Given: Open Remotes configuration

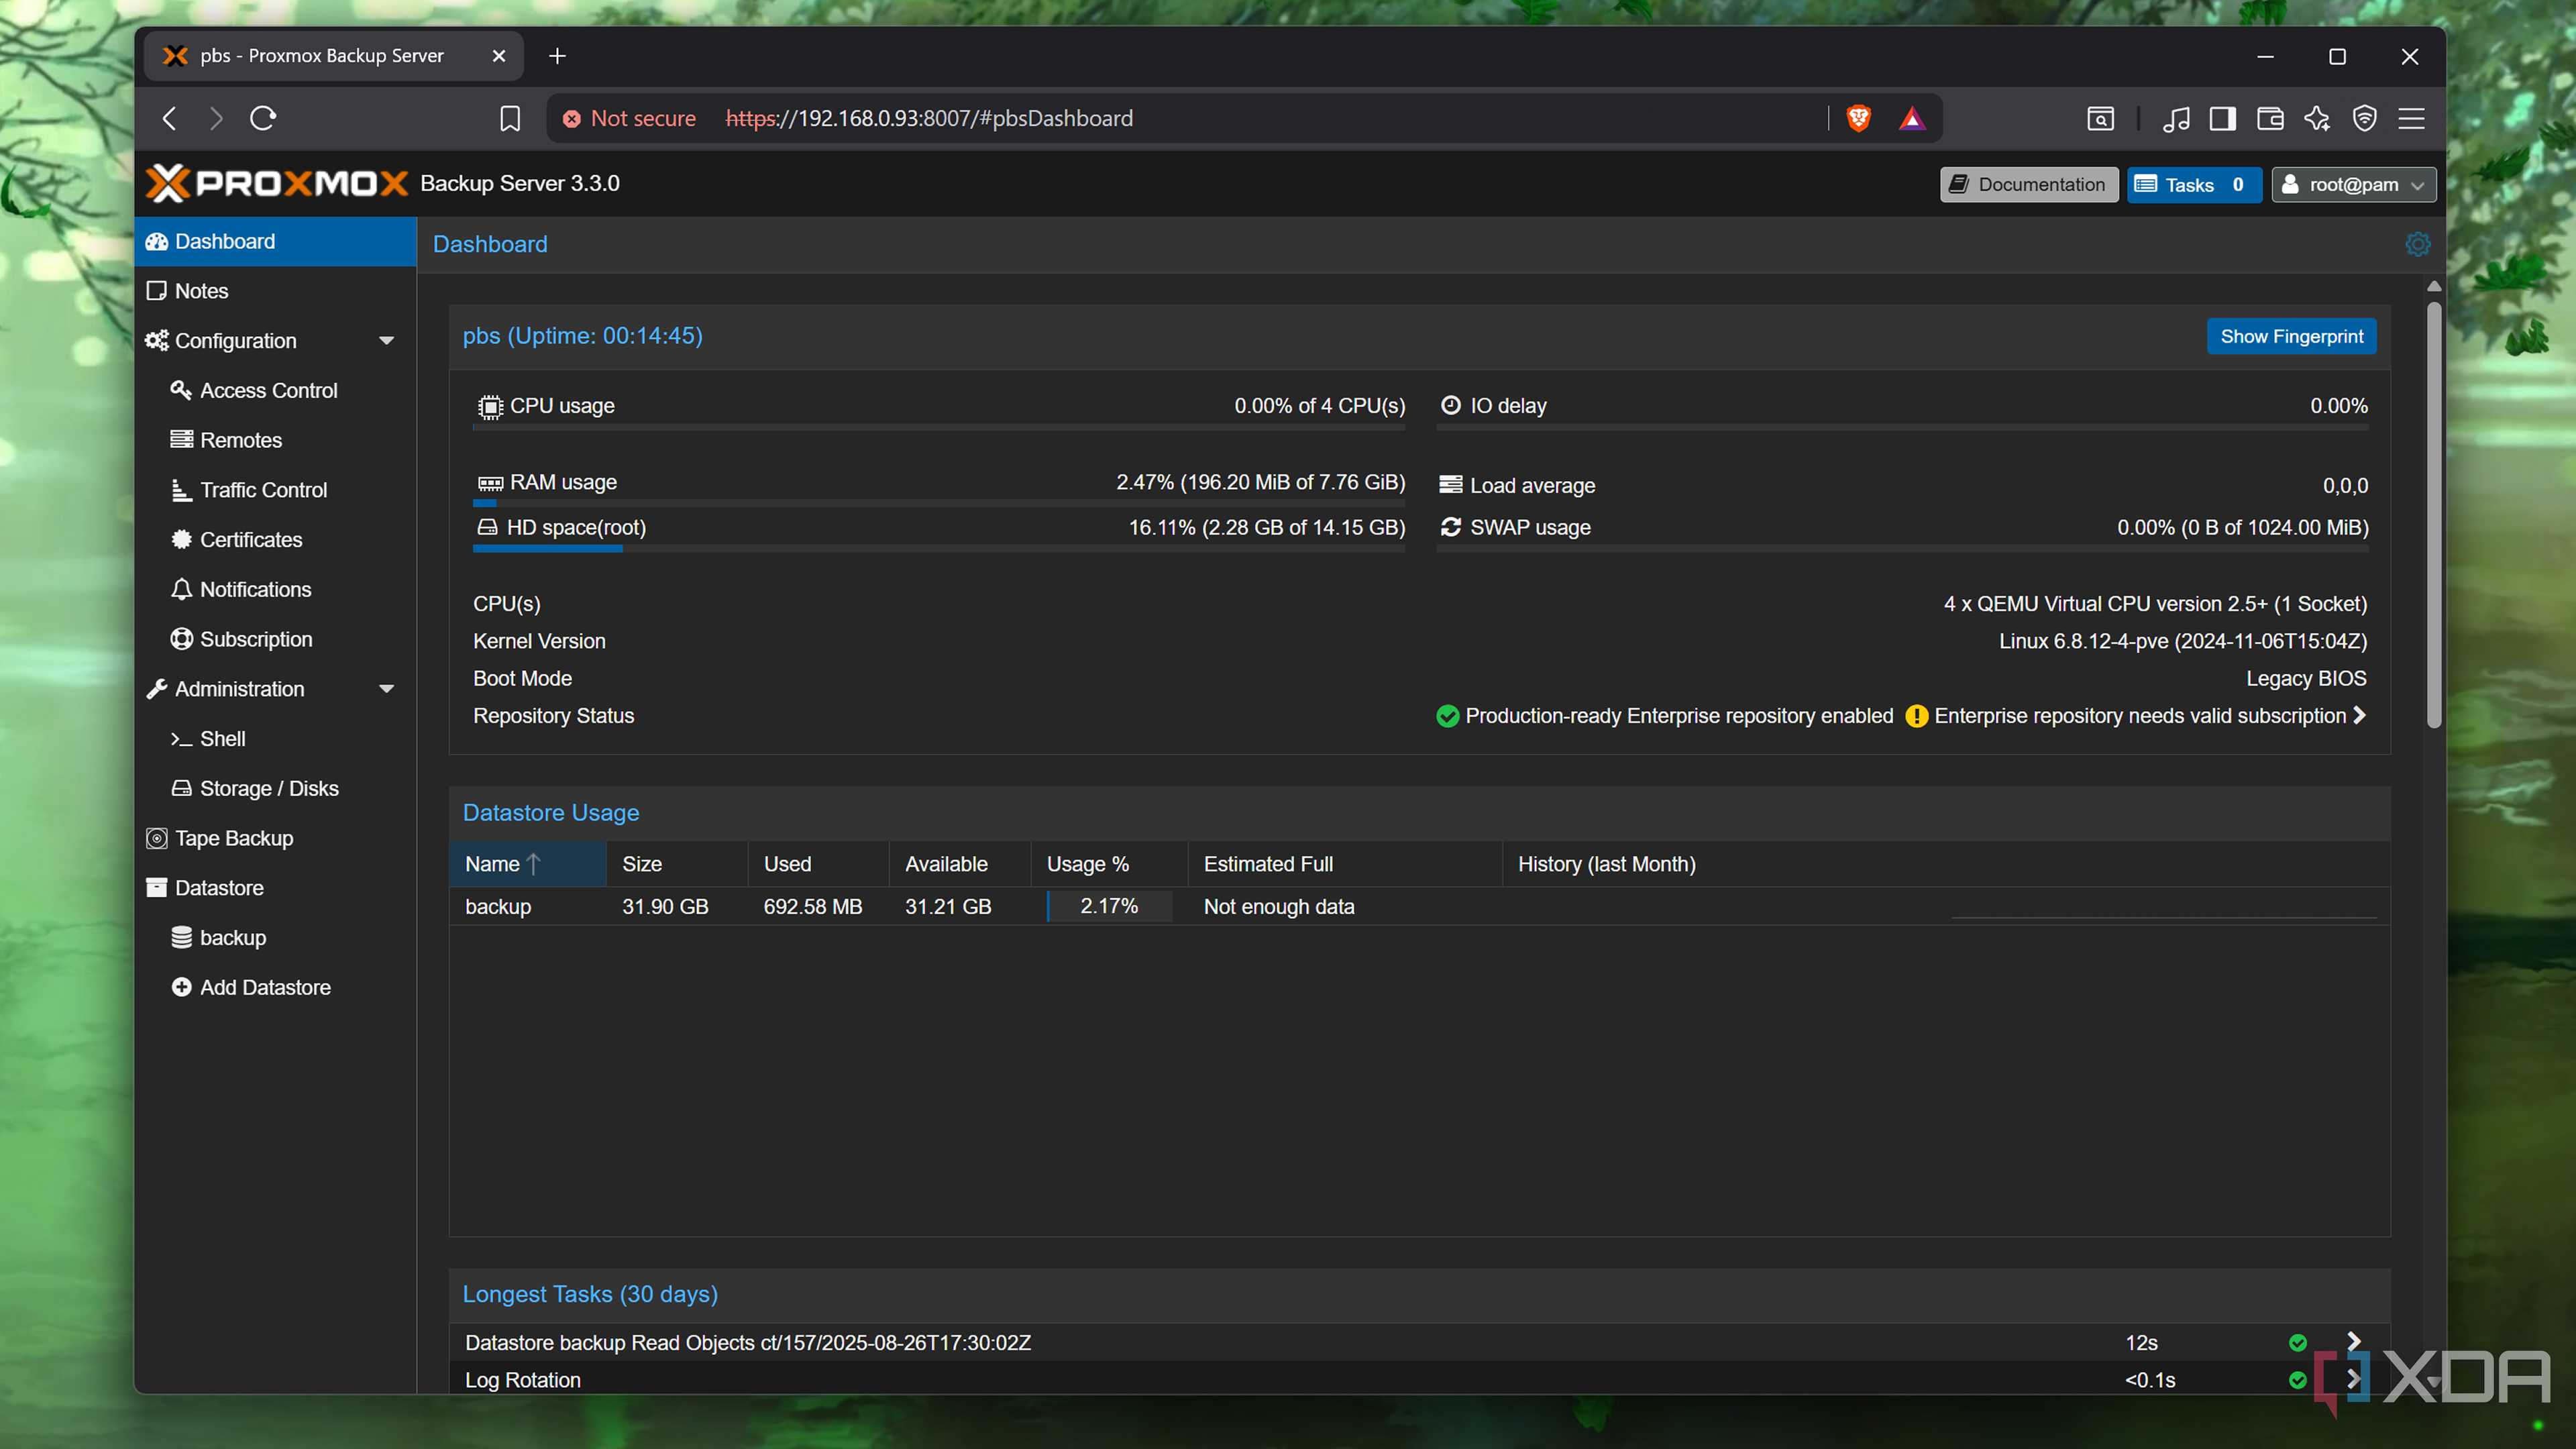Looking at the screenshot, I should coord(275,440).
